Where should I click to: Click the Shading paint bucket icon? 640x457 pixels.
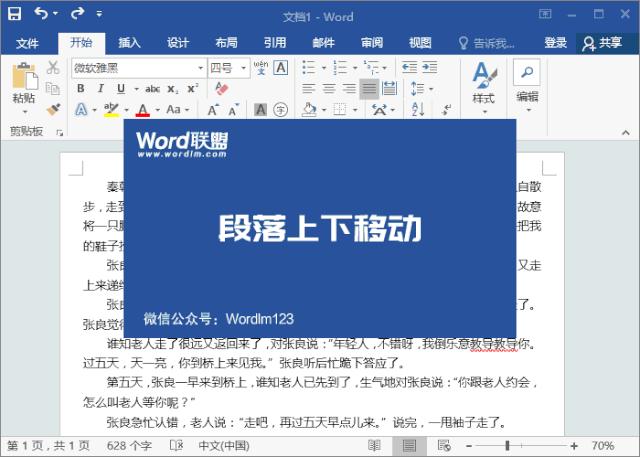(309, 109)
